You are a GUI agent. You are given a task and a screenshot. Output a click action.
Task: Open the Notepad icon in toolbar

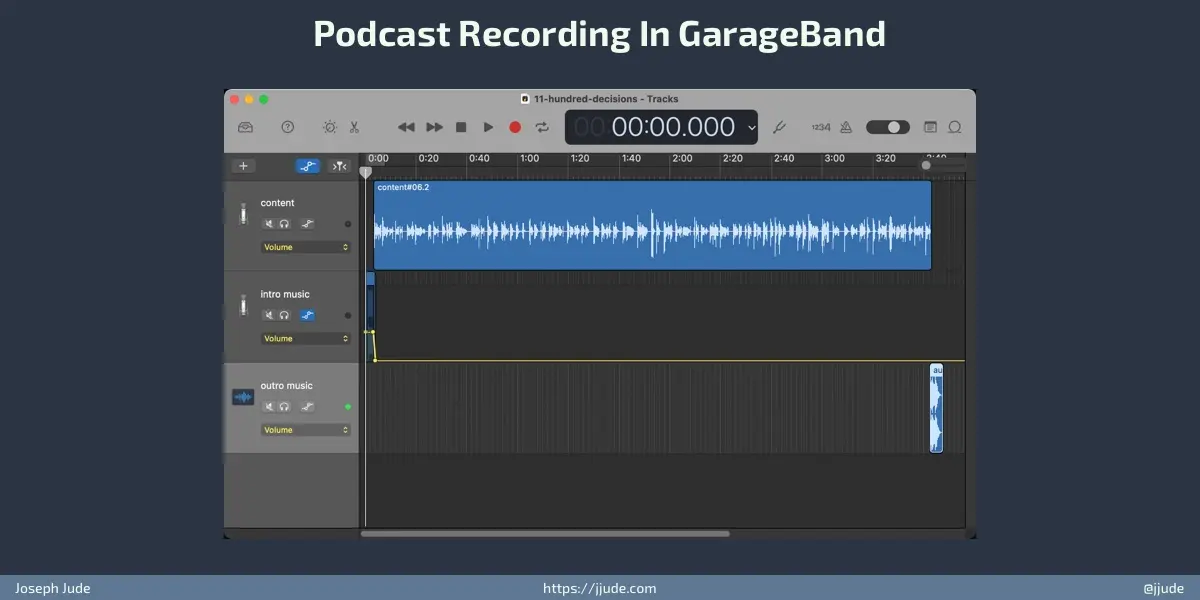click(930, 127)
